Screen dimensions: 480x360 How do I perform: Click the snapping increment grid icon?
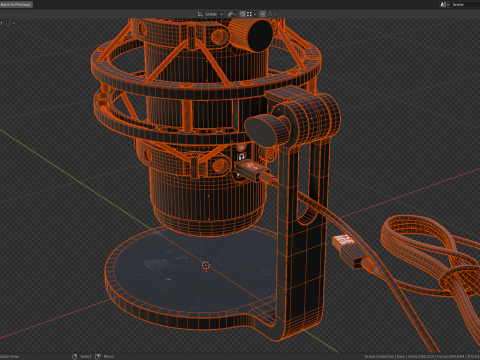coord(249,14)
